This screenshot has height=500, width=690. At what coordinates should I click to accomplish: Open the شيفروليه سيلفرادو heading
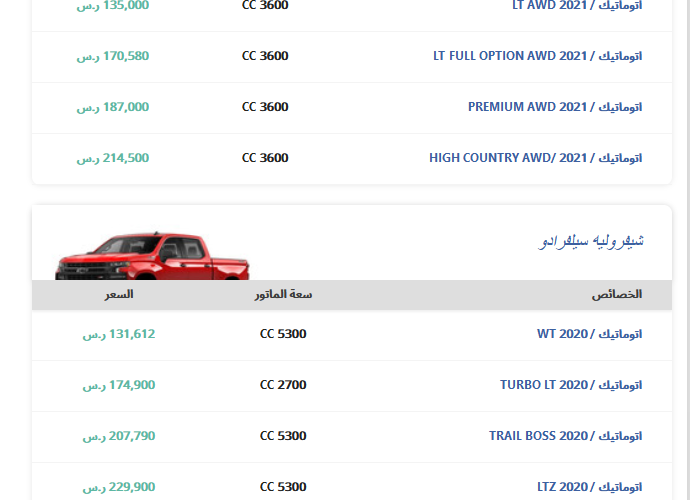(591, 241)
